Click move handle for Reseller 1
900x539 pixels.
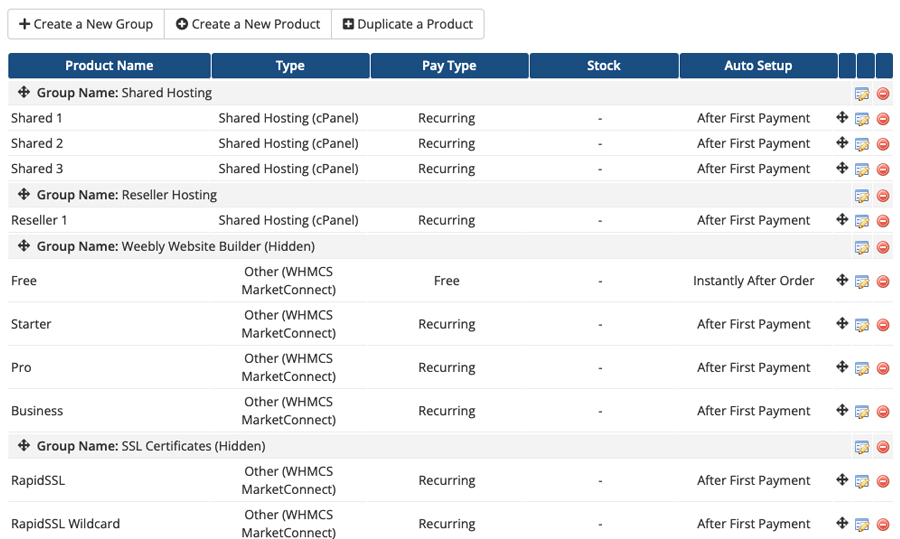tap(842, 219)
